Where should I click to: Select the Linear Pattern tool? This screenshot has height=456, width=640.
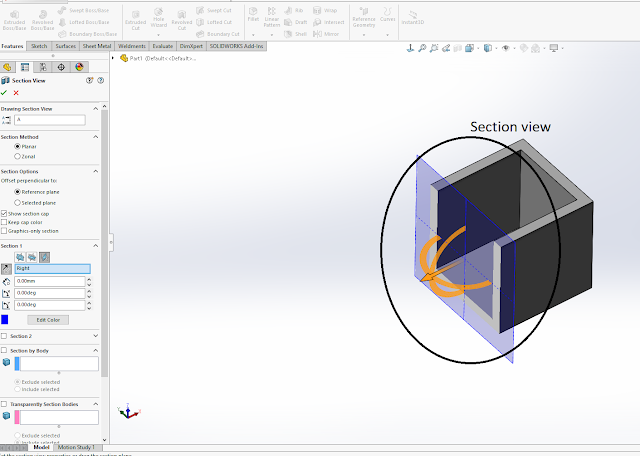[x=271, y=18]
